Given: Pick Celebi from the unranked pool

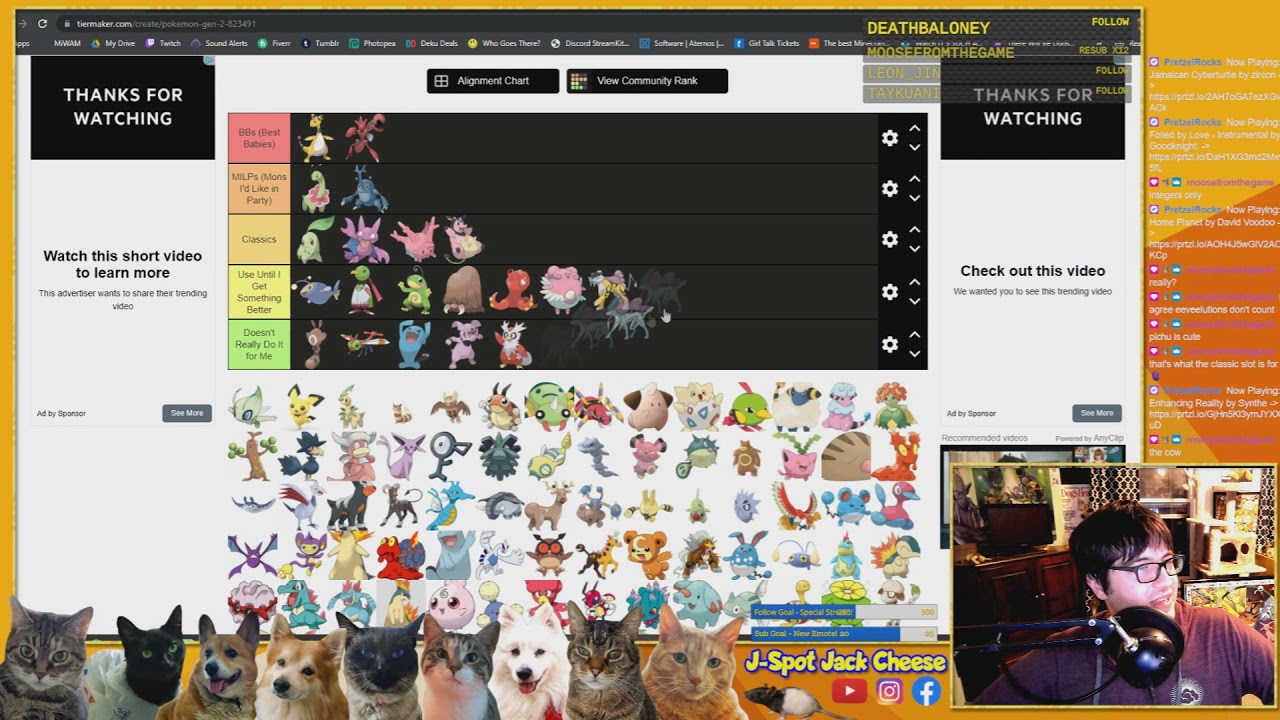Looking at the screenshot, I should 250,407.
